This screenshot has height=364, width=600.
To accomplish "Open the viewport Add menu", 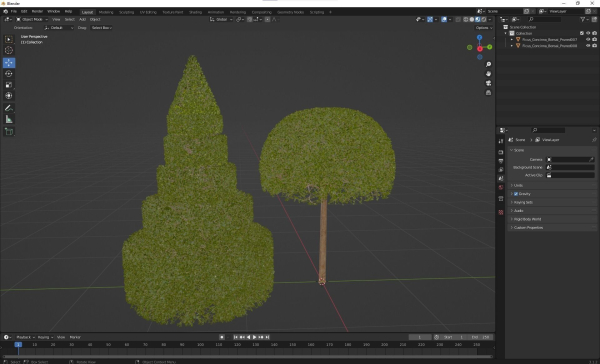I will coord(82,19).
